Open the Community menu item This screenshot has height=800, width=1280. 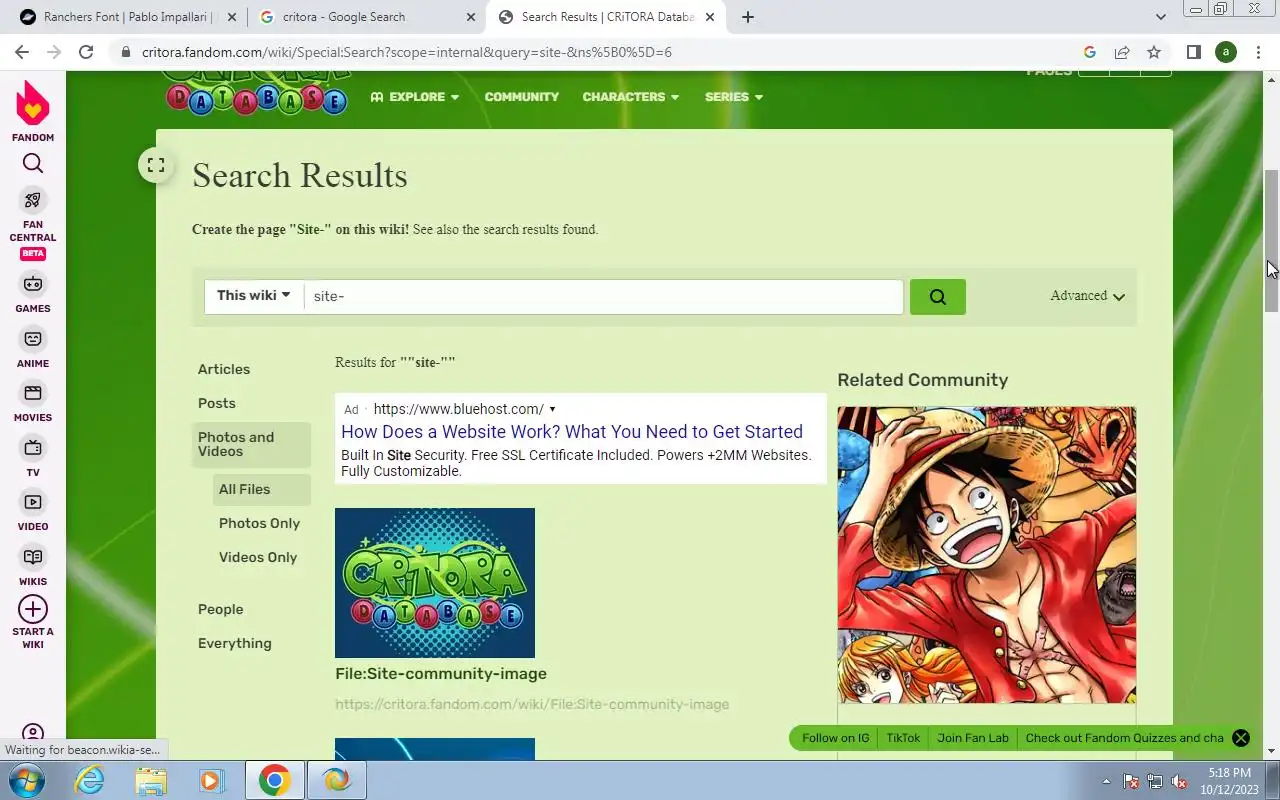coord(522,97)
